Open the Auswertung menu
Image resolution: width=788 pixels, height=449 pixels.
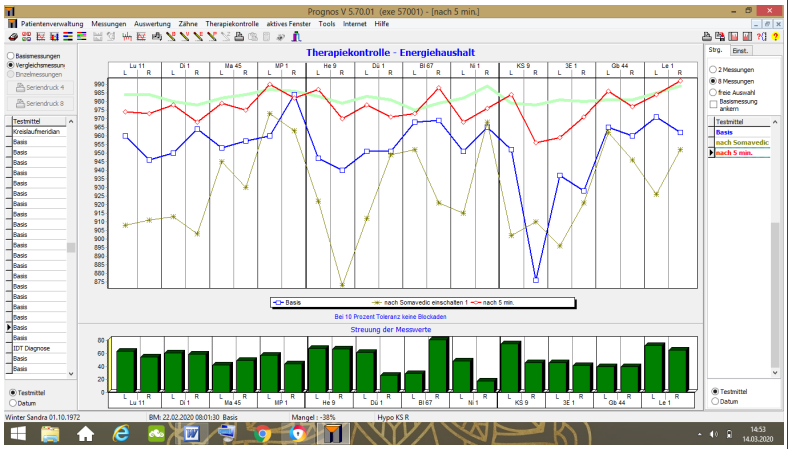(x=152, y=21)
